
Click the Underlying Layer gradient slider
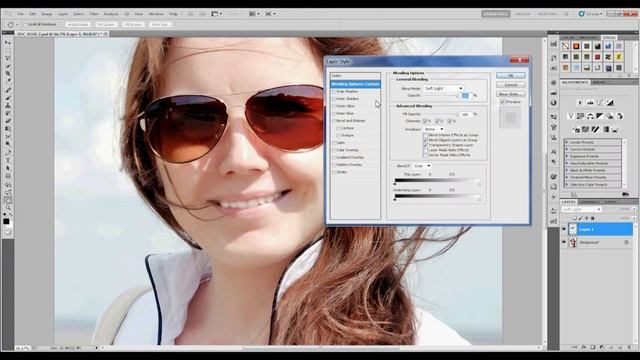[437, 196]
